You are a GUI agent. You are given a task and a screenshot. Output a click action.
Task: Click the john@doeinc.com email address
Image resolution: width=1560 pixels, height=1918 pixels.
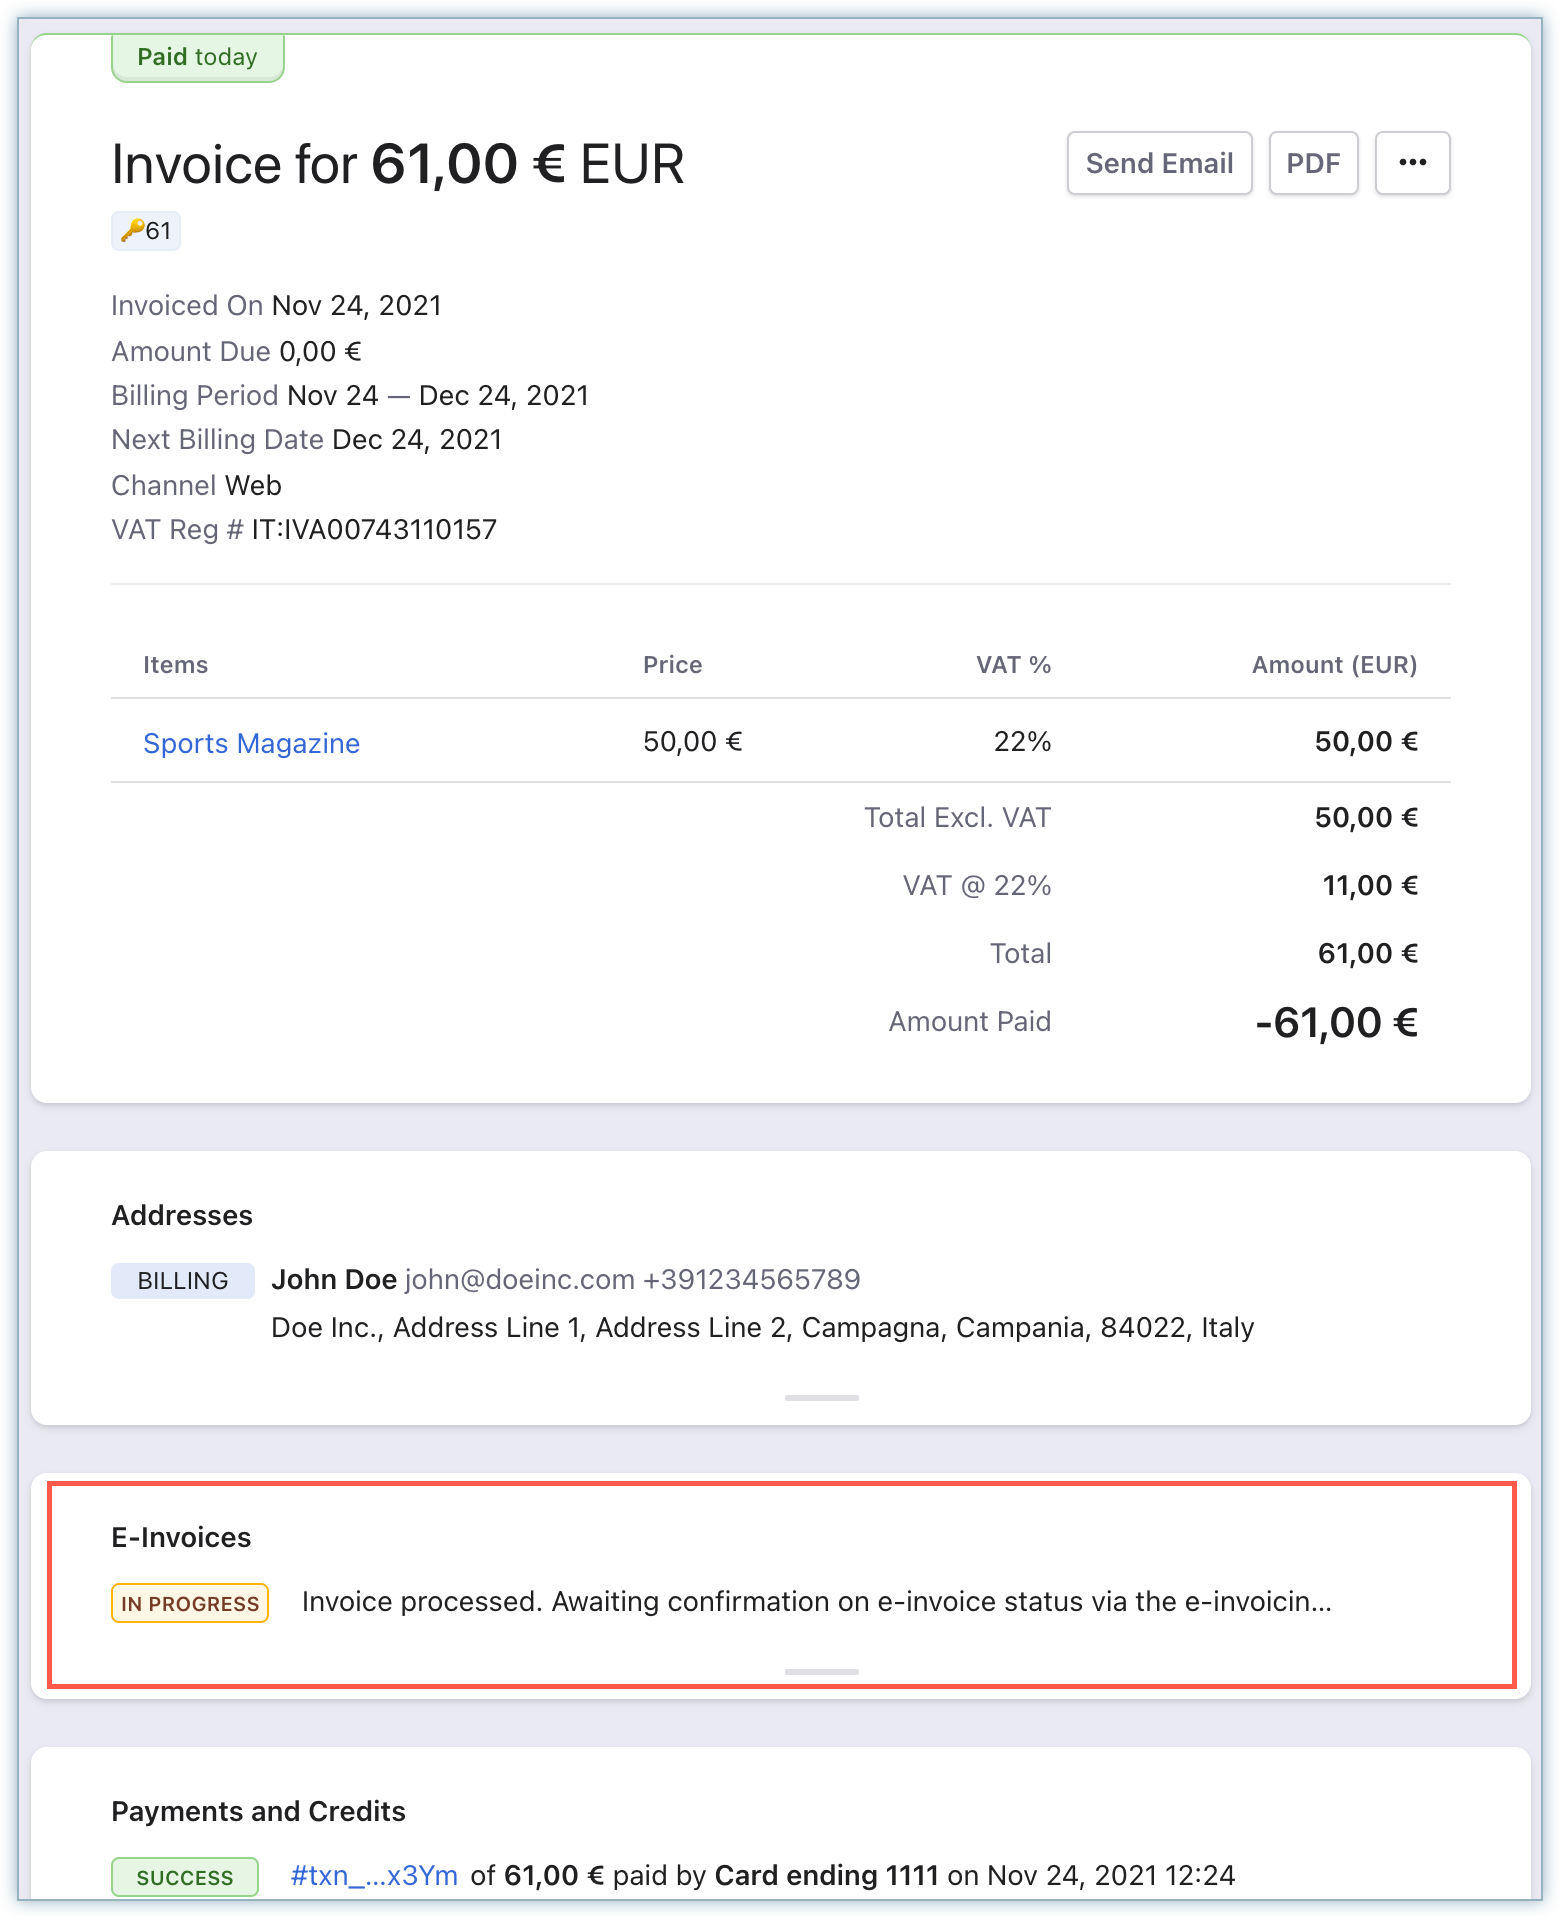(519, 1279)
